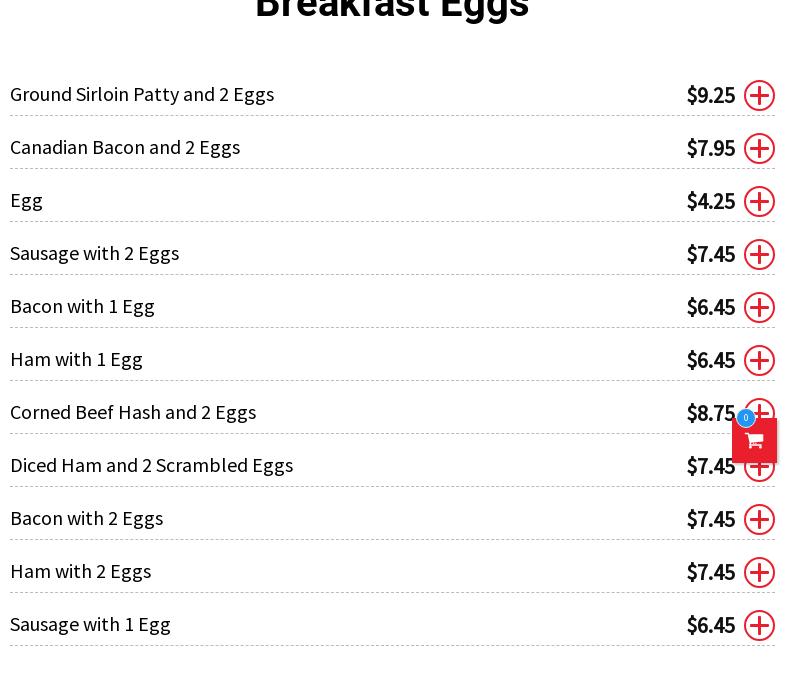This screenshot has width=785, height=685.
Task: Choose the Bacon with 1 Egg menu item
Action: tap(82, 306)
